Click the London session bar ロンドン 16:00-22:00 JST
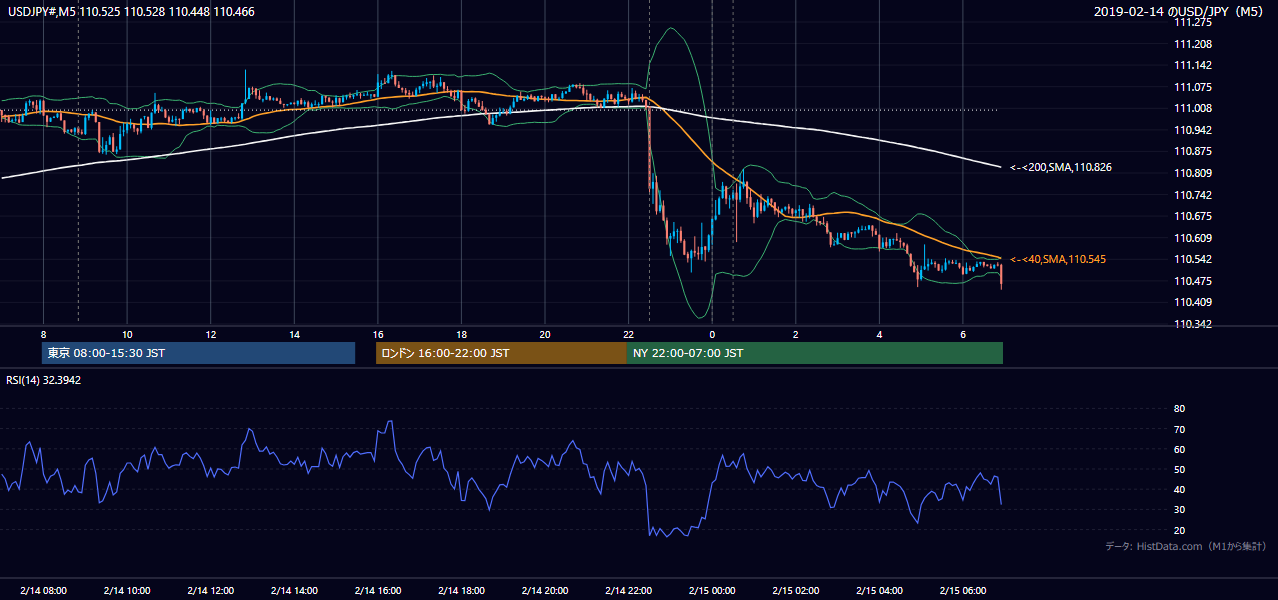The image size is (1278, 600). coord(501,353)
